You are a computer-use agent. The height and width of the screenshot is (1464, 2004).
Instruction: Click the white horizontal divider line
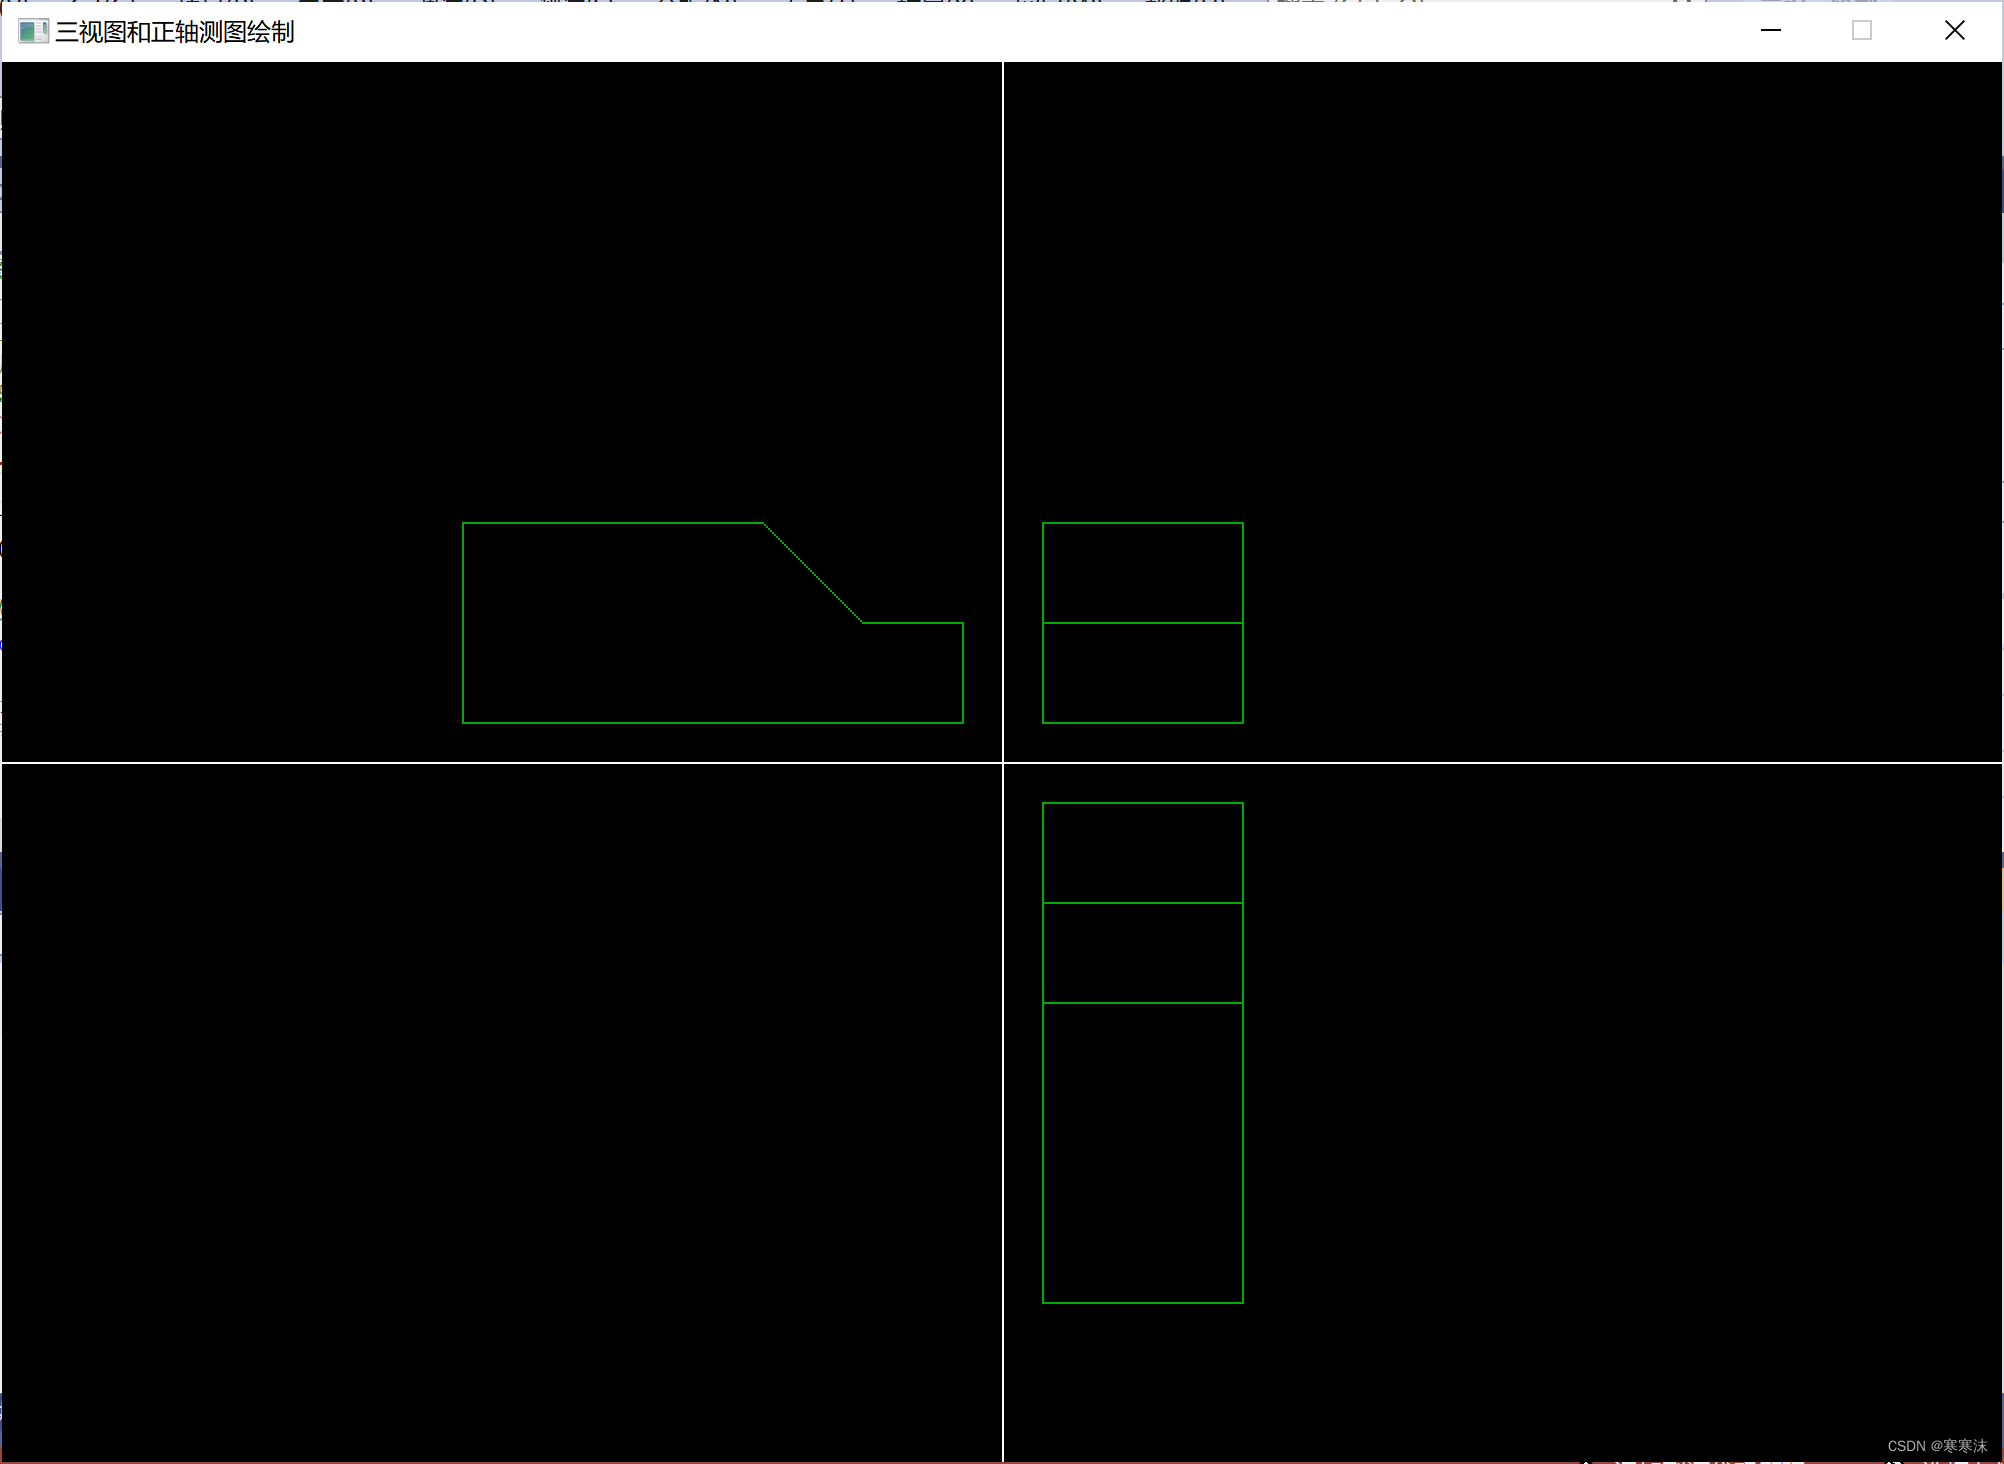coord(500,762)
